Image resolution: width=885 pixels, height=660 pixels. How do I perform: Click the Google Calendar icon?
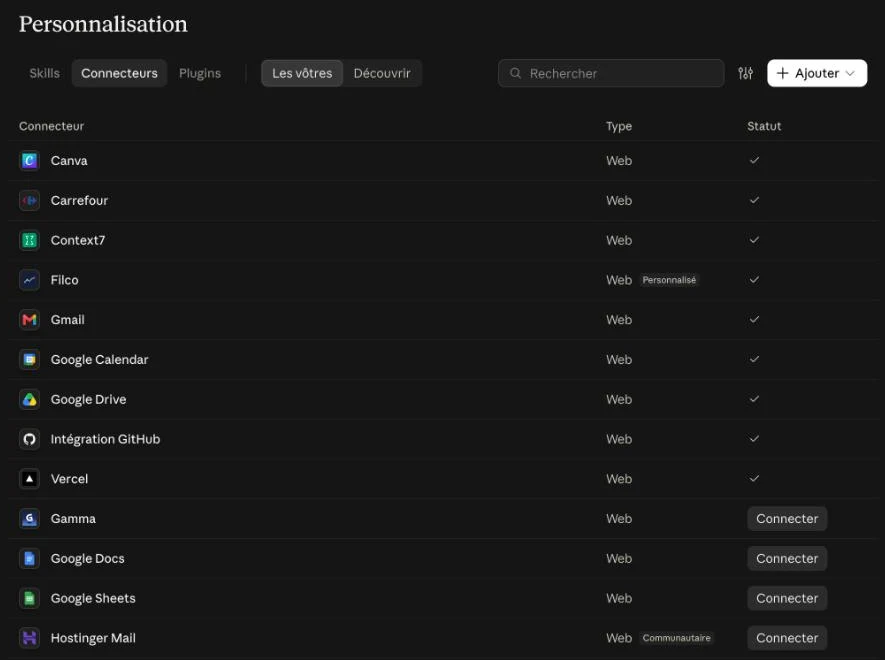[x=29, y=360]
